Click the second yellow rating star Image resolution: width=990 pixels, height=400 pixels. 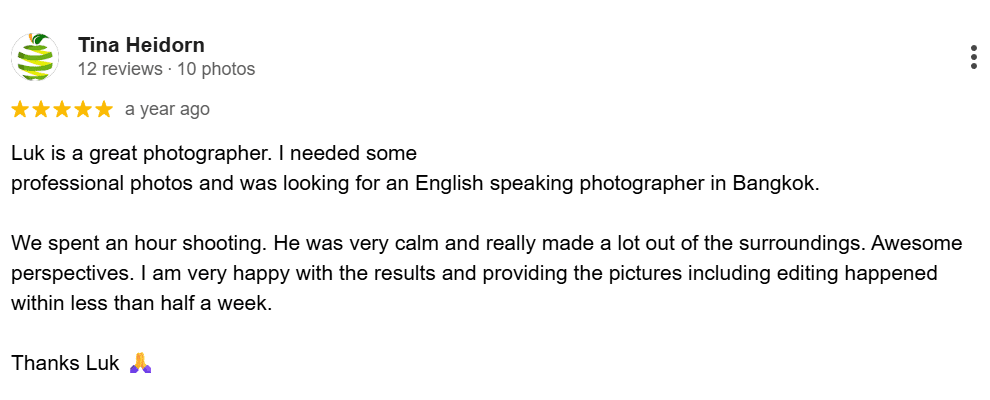pyautogui.click(x=41, y=110)
